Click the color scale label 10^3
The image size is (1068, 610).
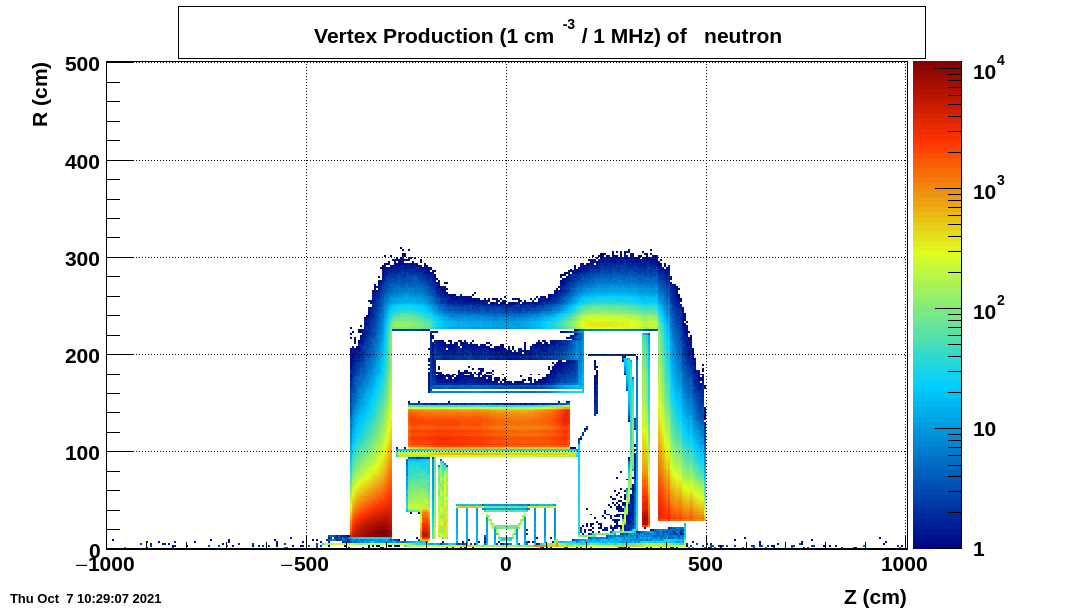[x=989, y=189]
